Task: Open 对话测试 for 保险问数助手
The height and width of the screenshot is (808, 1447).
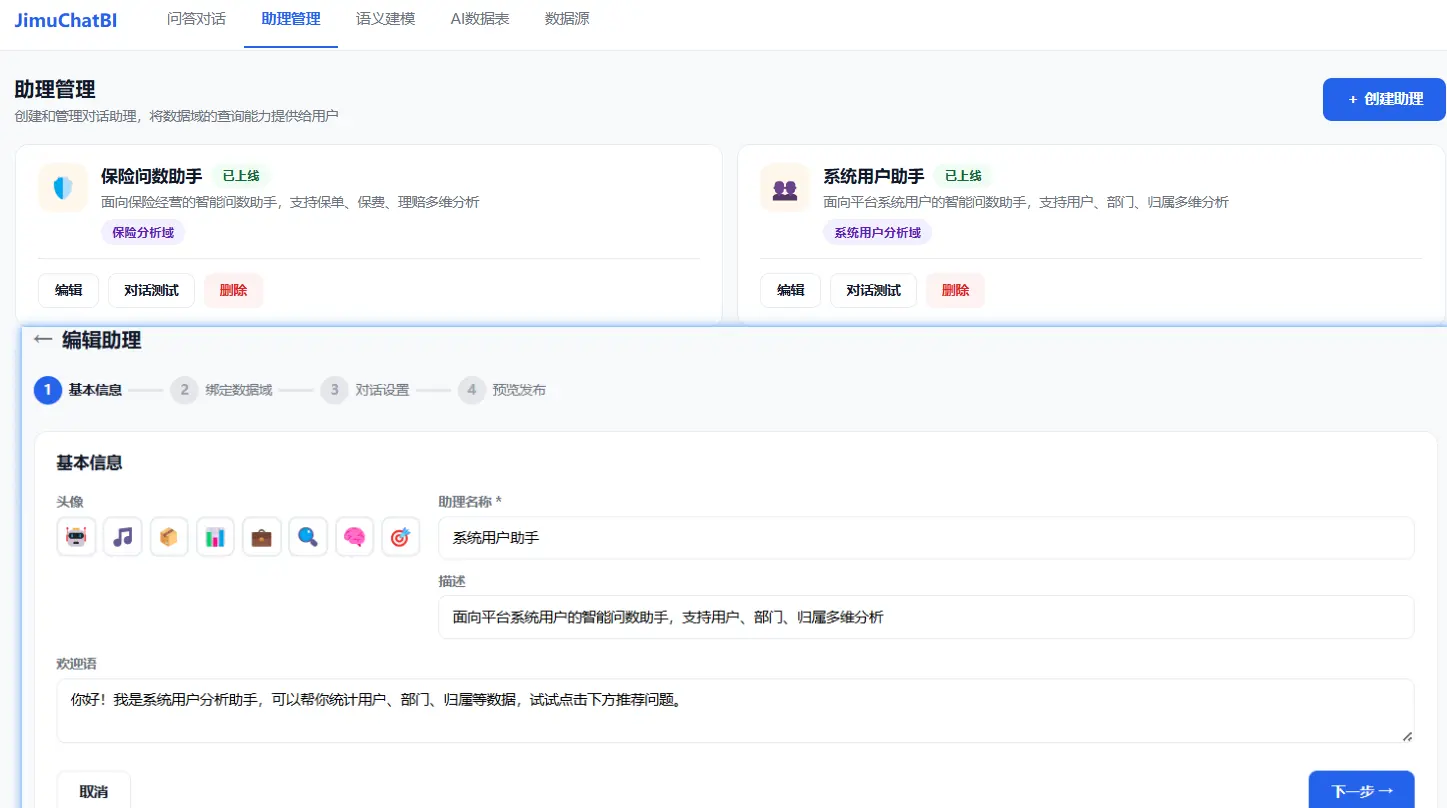Action: tap(151, 290)
